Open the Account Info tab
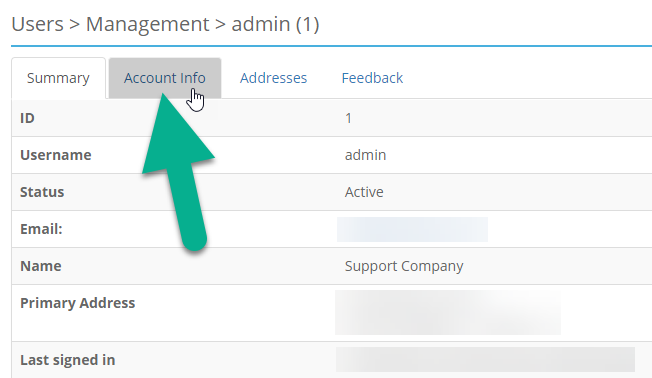The width and height of the screenshot is (652, 378). pos(165,78)
